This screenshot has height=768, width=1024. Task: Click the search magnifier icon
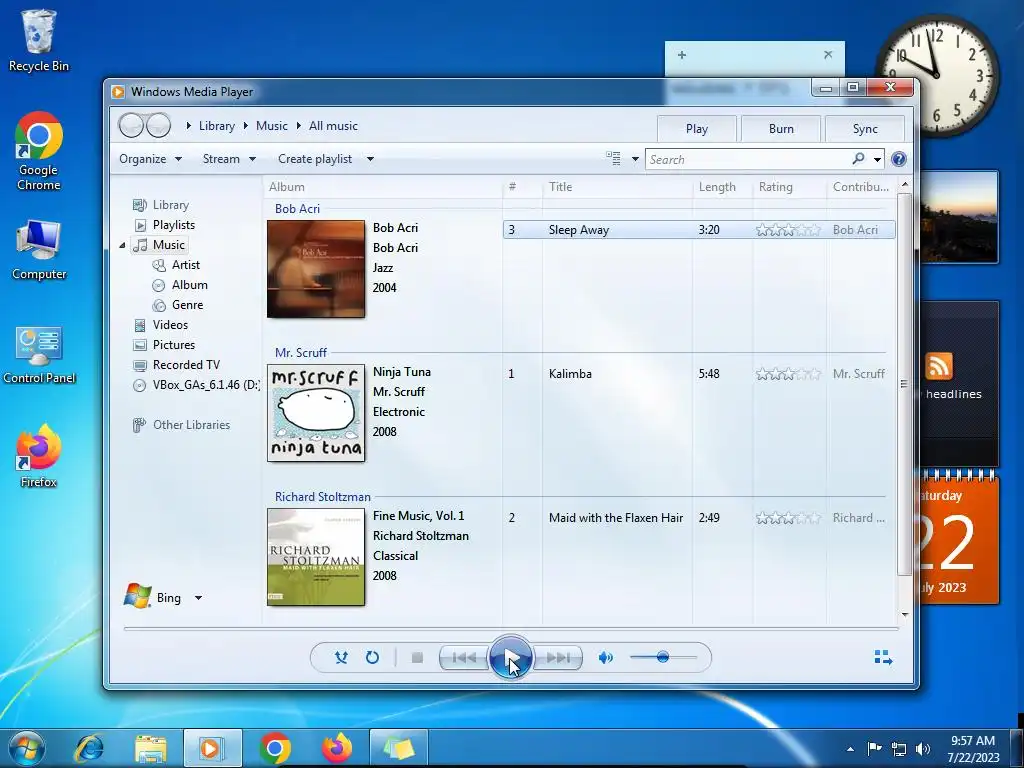point(858,159)
